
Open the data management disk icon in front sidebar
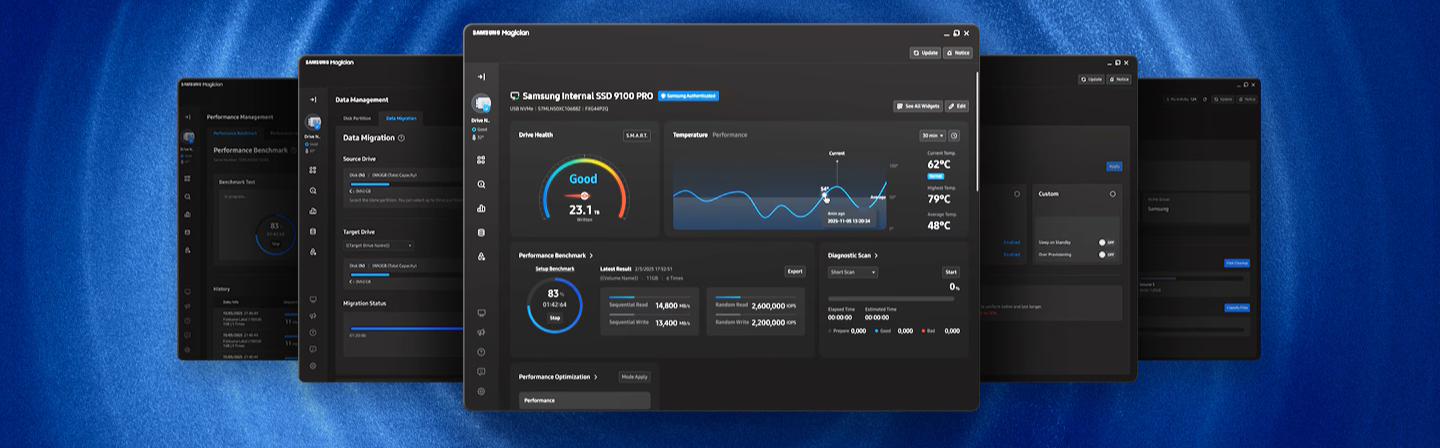tap(481, 232)
